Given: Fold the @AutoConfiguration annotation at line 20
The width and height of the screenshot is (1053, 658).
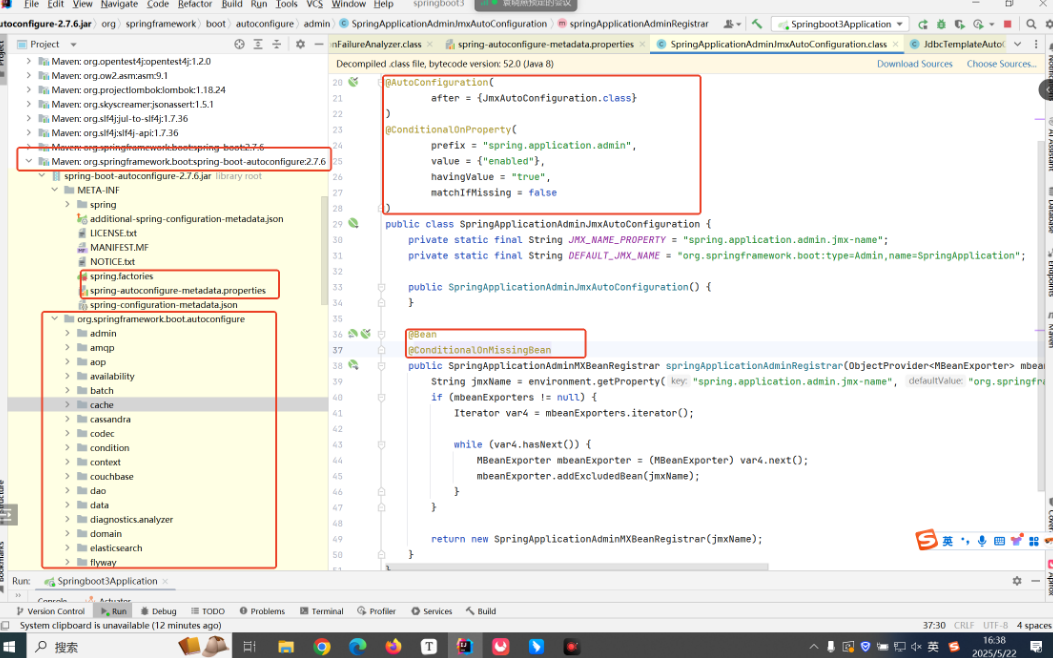Looking at the screenshot, I should click(x=381, y=82).
